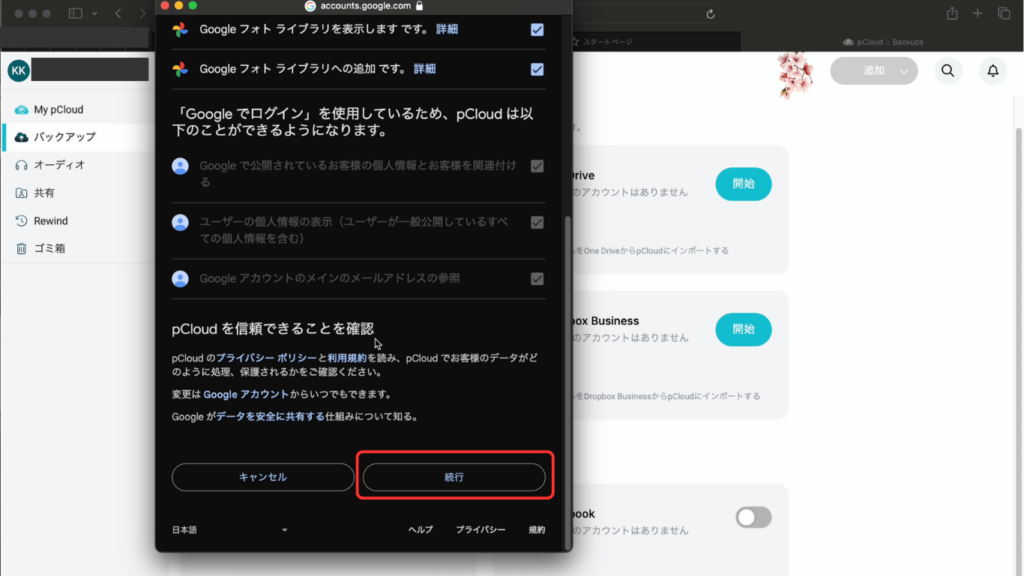Click disabled checkbox for ユーザーの個人情報の表示
Viewport: 1024px width, 576px height.
pyautogui.click(x=537, y=222)
